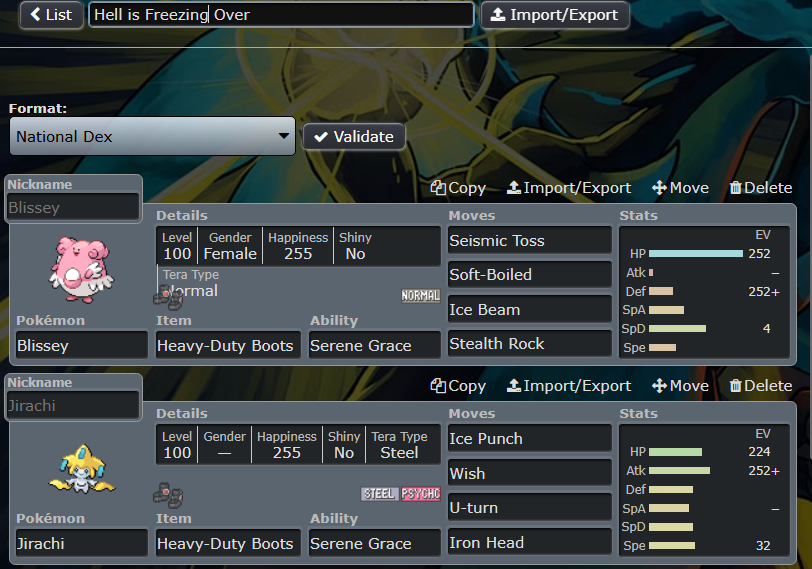The image size is (812, 569).
Task: Click Jirachi's Heavy-Duty Boots item icon
Action: 168,494
